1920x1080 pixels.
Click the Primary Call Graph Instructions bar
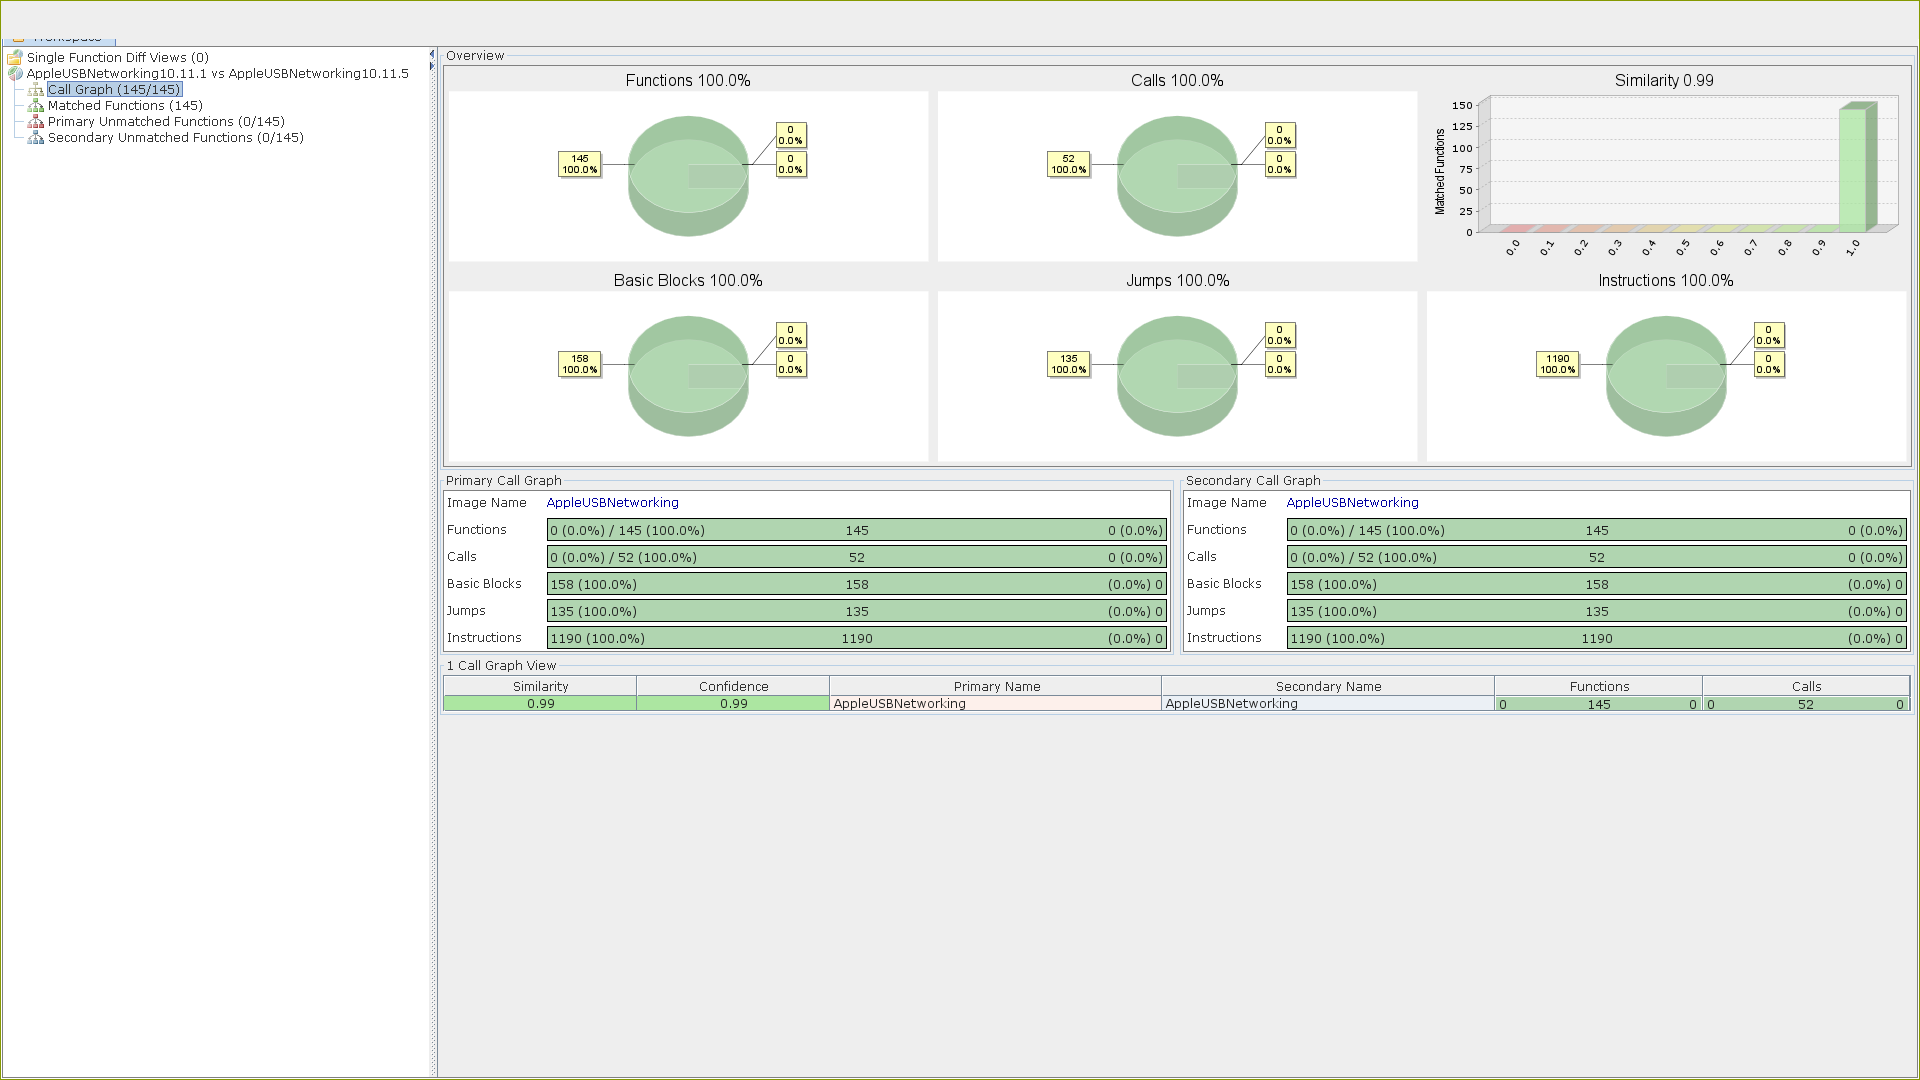pos(857,638)
